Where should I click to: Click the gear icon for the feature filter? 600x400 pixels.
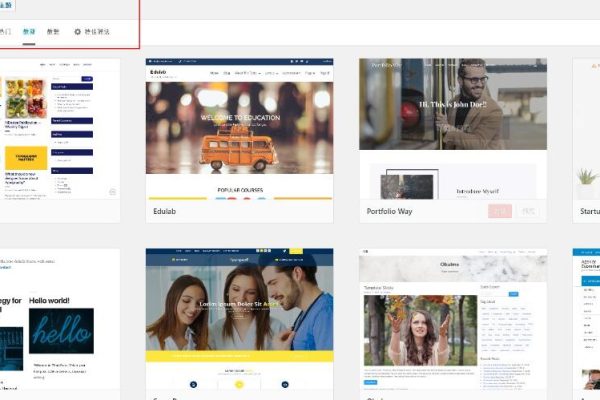point(79,32)
